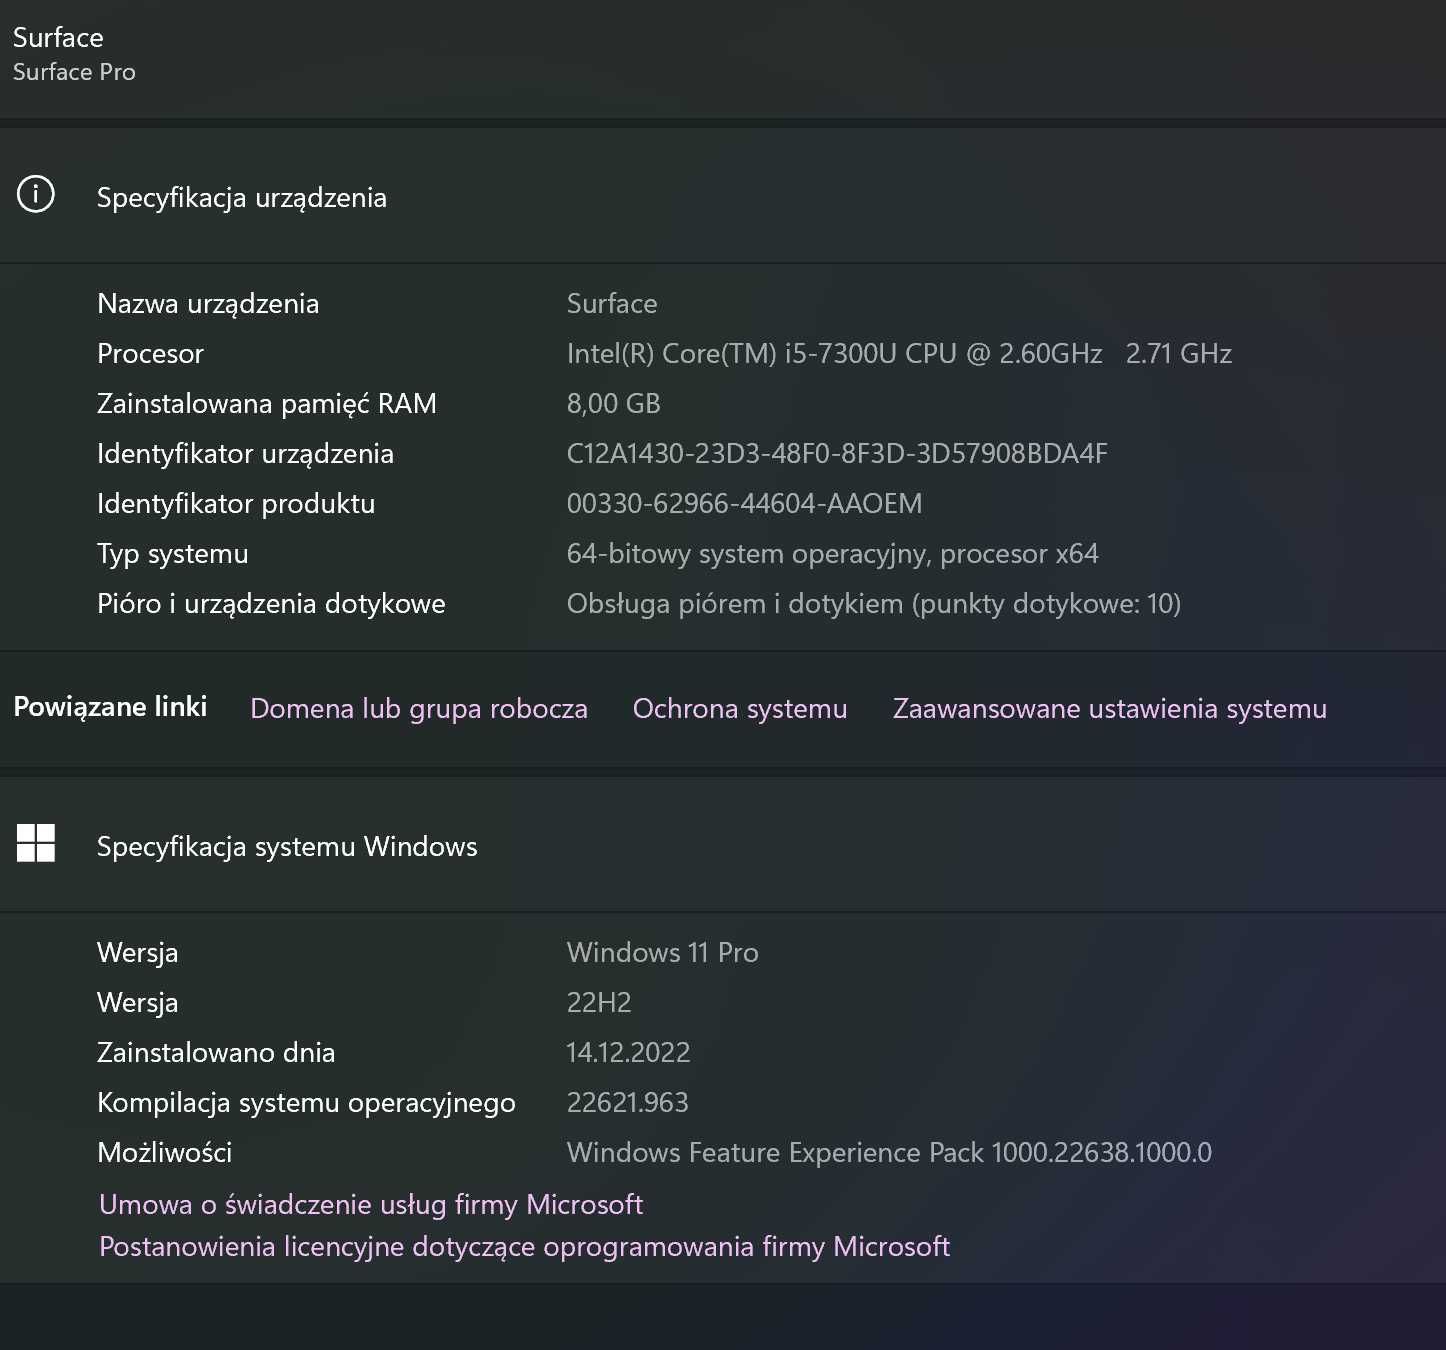Click the Typ systemu label
Image resolution: width=1446 pixels, height=1350 pixels.
coord(173,553)
